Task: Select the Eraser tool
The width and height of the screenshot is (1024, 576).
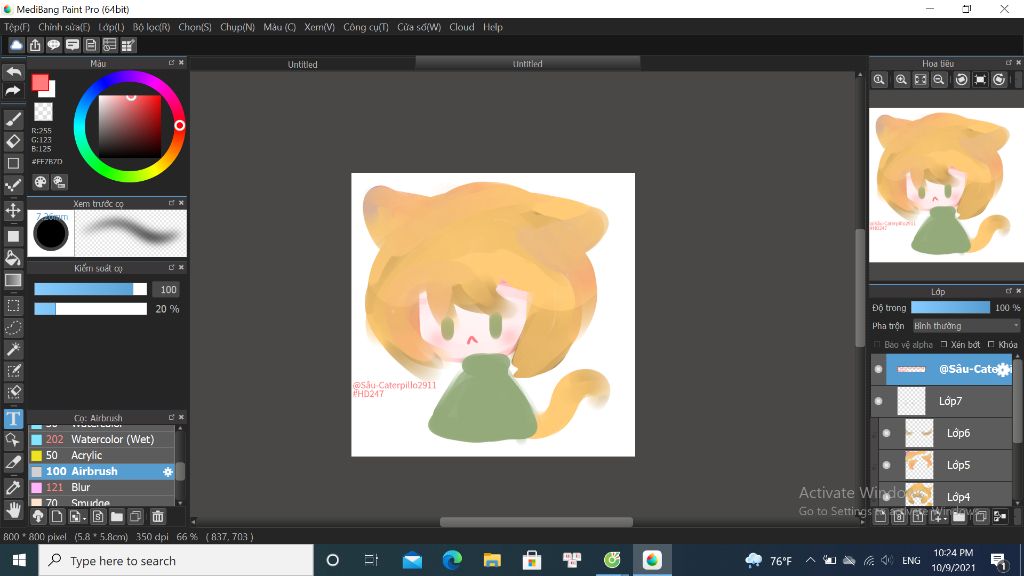Action: [13, 141]
